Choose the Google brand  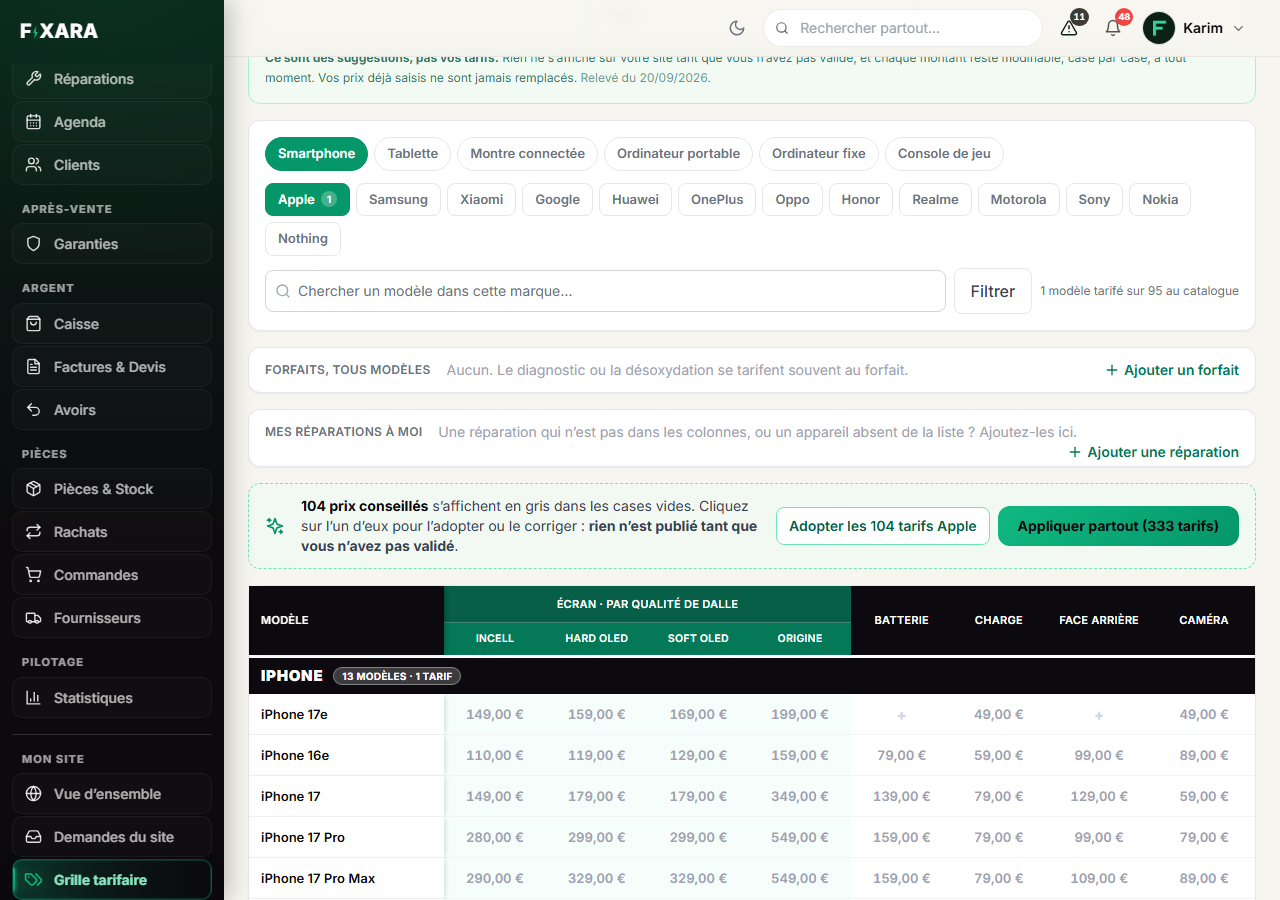pyautogui.click(x=557, y=200)
